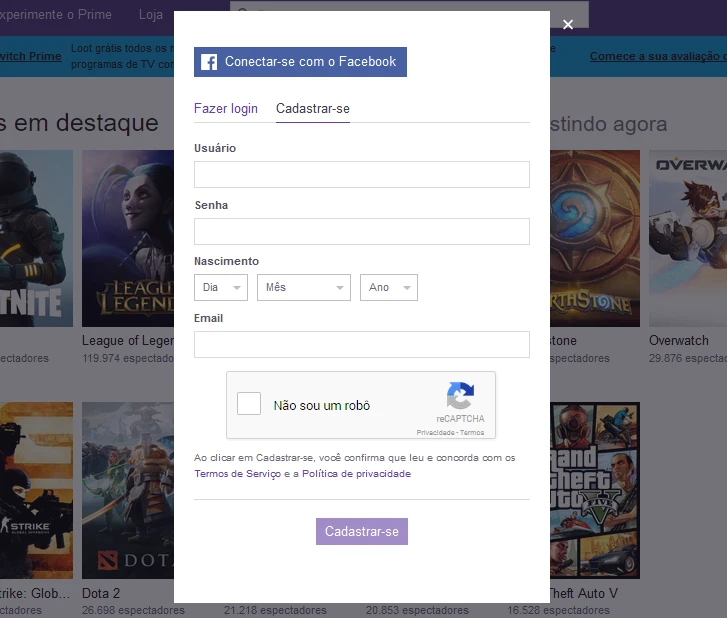The image size is (727, 618).
Task: Click the reCAPTCHA logo icon
Action: [460, 395]
